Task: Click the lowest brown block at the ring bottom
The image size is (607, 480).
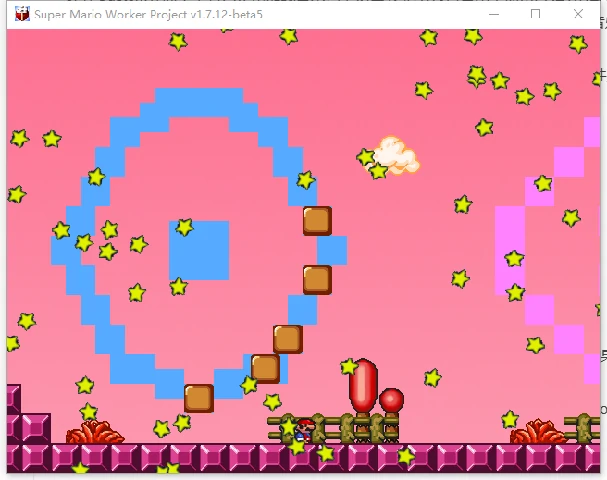Action: tap(199, 398)
